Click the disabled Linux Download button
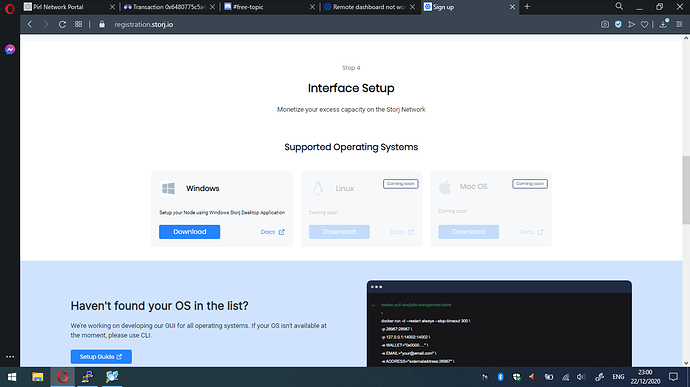The height and width of the screenshot is (387, 690). [x=339, y=232]
